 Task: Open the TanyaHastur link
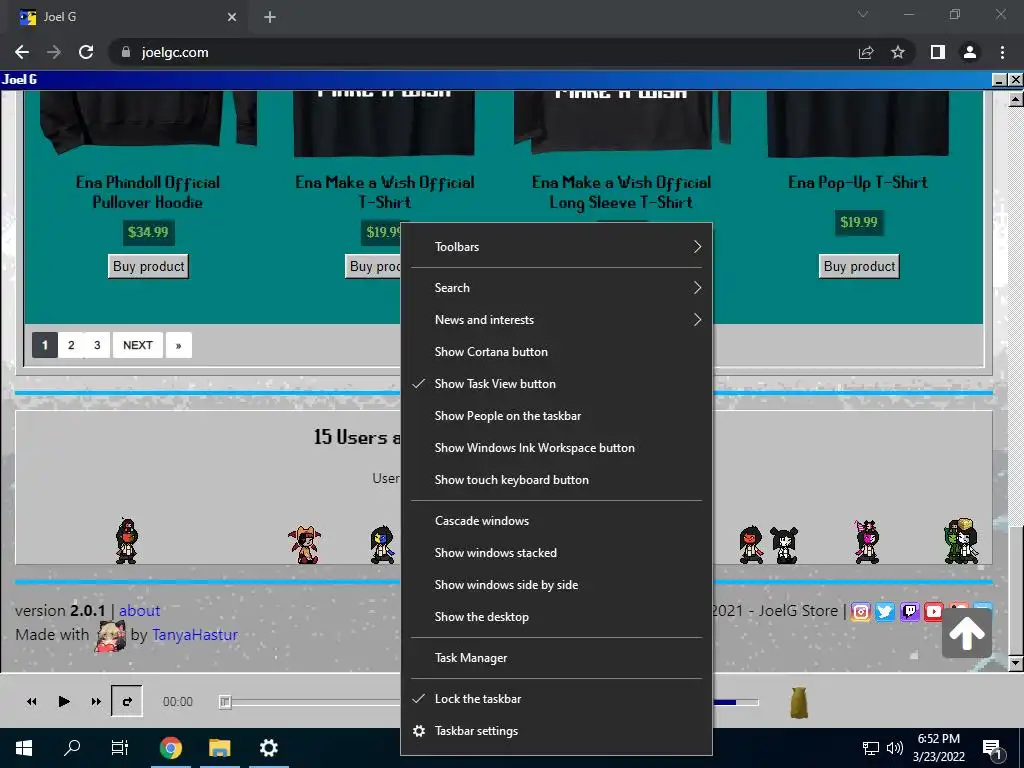(195, 635)
